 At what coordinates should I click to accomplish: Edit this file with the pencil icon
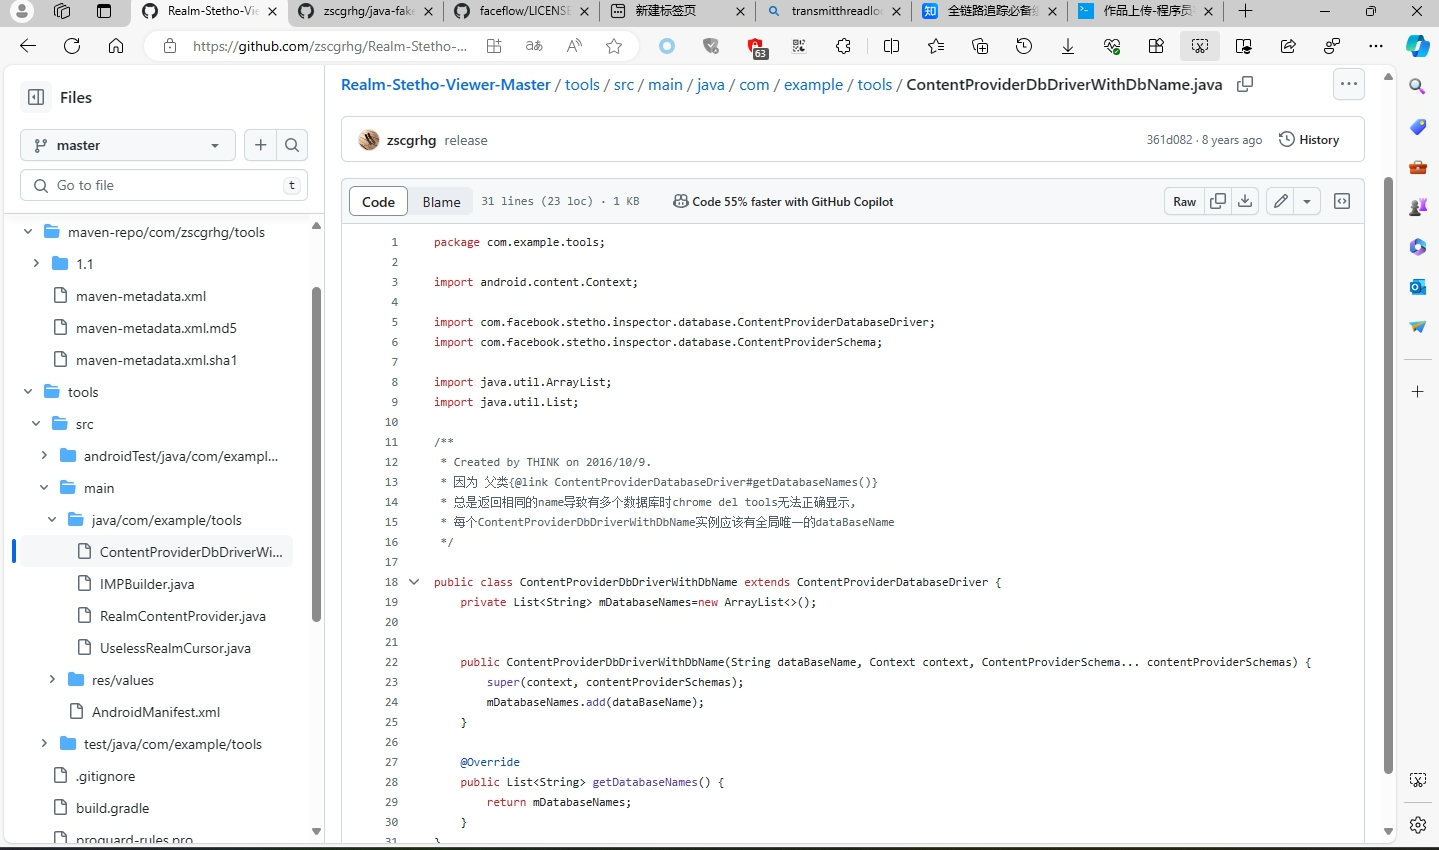1281,201
